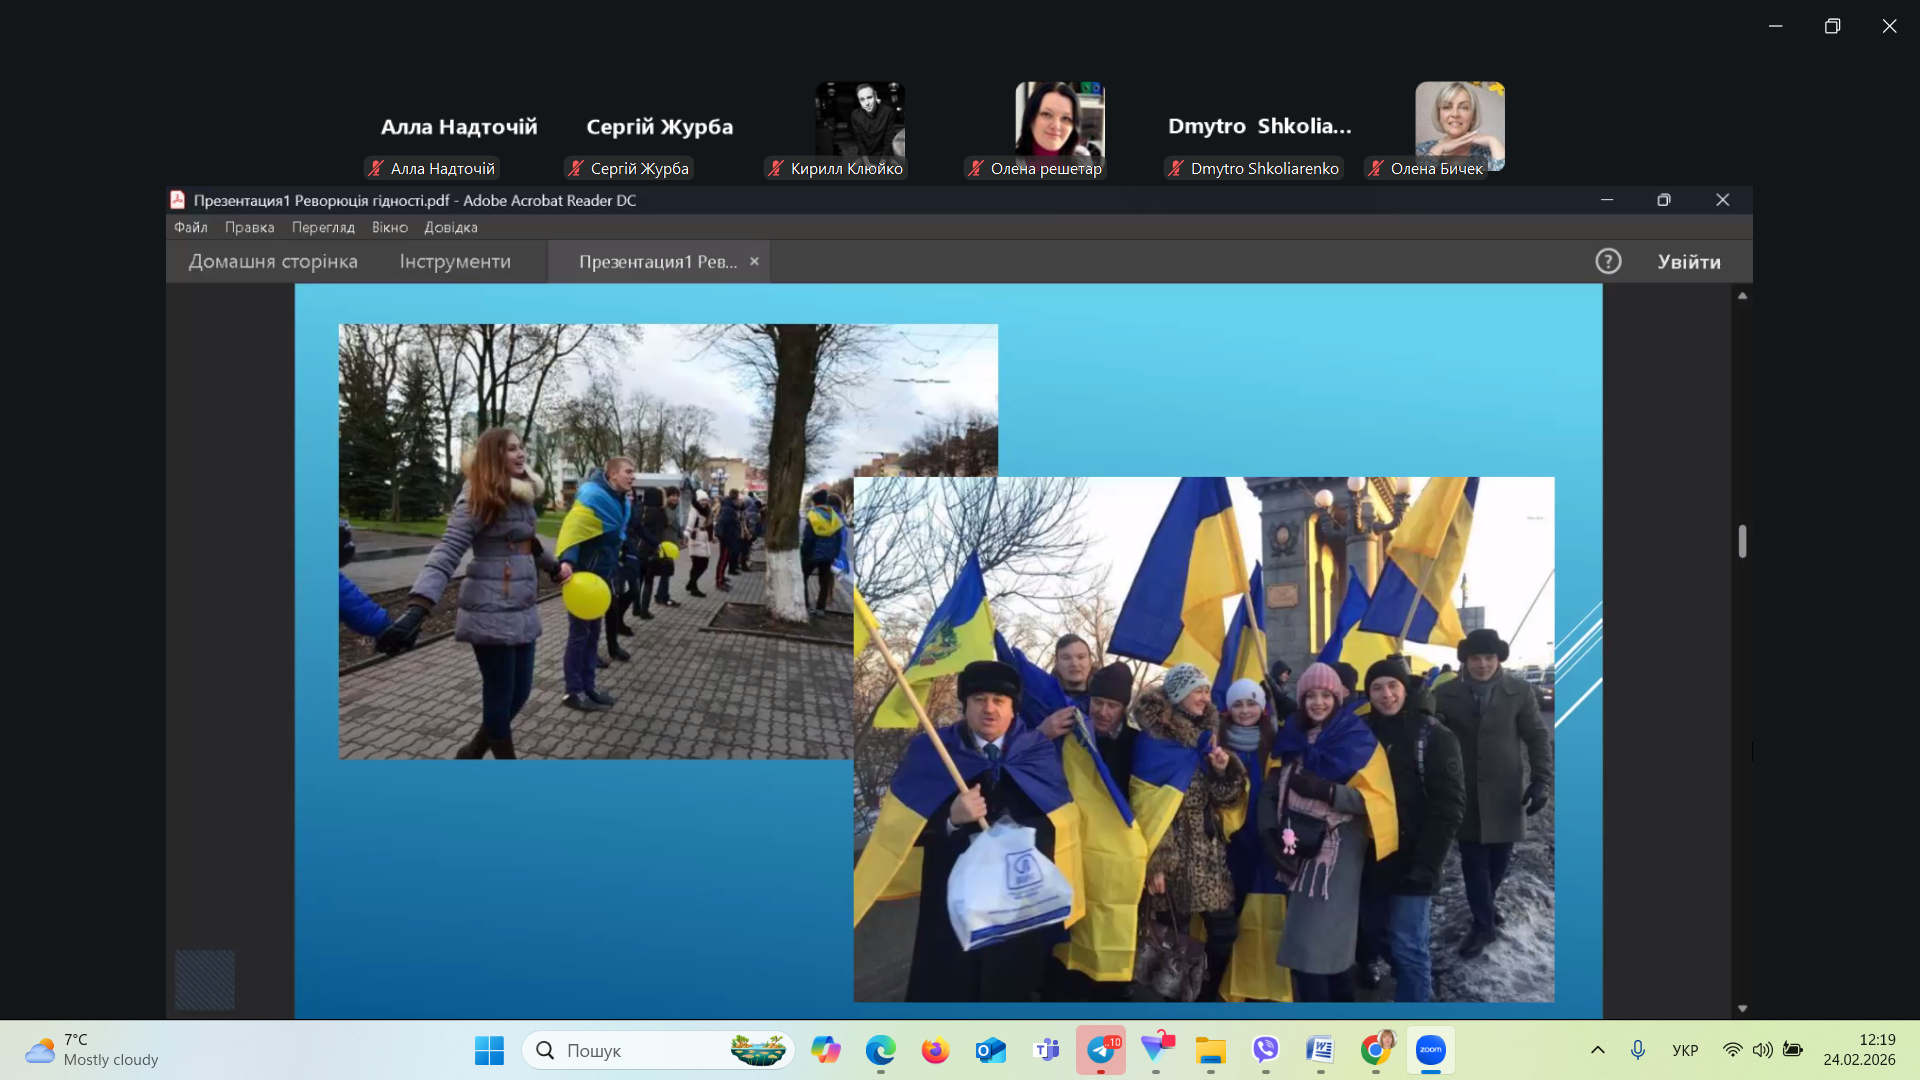Viewport: 1920px width, 1080px height.
Task: Open the Acrobat help question mark icon
Action: pos(1608,261)
